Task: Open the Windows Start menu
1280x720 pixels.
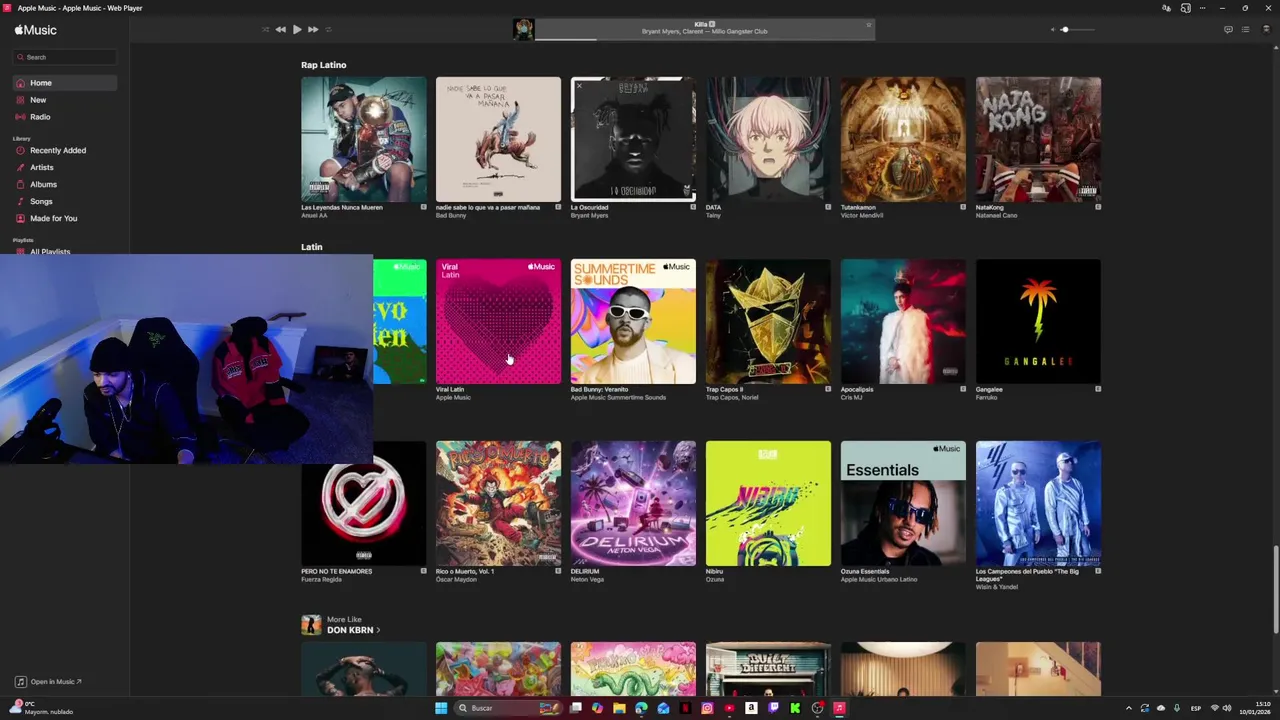Action: (441, 708)
